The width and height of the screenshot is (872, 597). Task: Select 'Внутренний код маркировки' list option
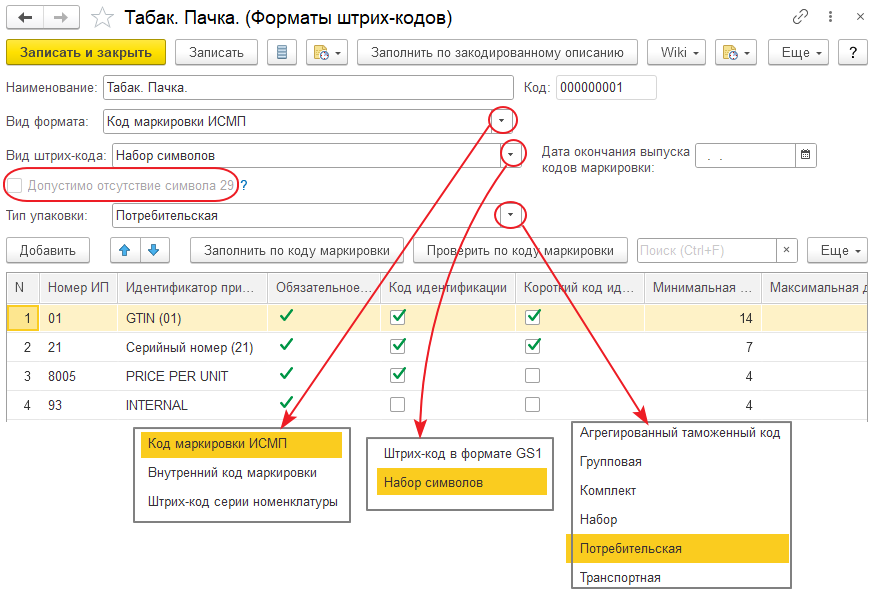click(x=232, y=472)
